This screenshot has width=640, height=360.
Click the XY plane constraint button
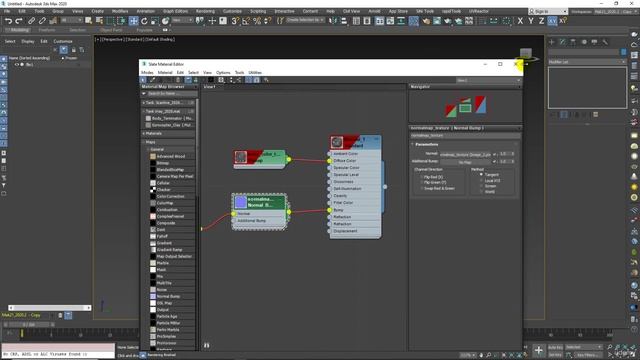click(552, 20)
